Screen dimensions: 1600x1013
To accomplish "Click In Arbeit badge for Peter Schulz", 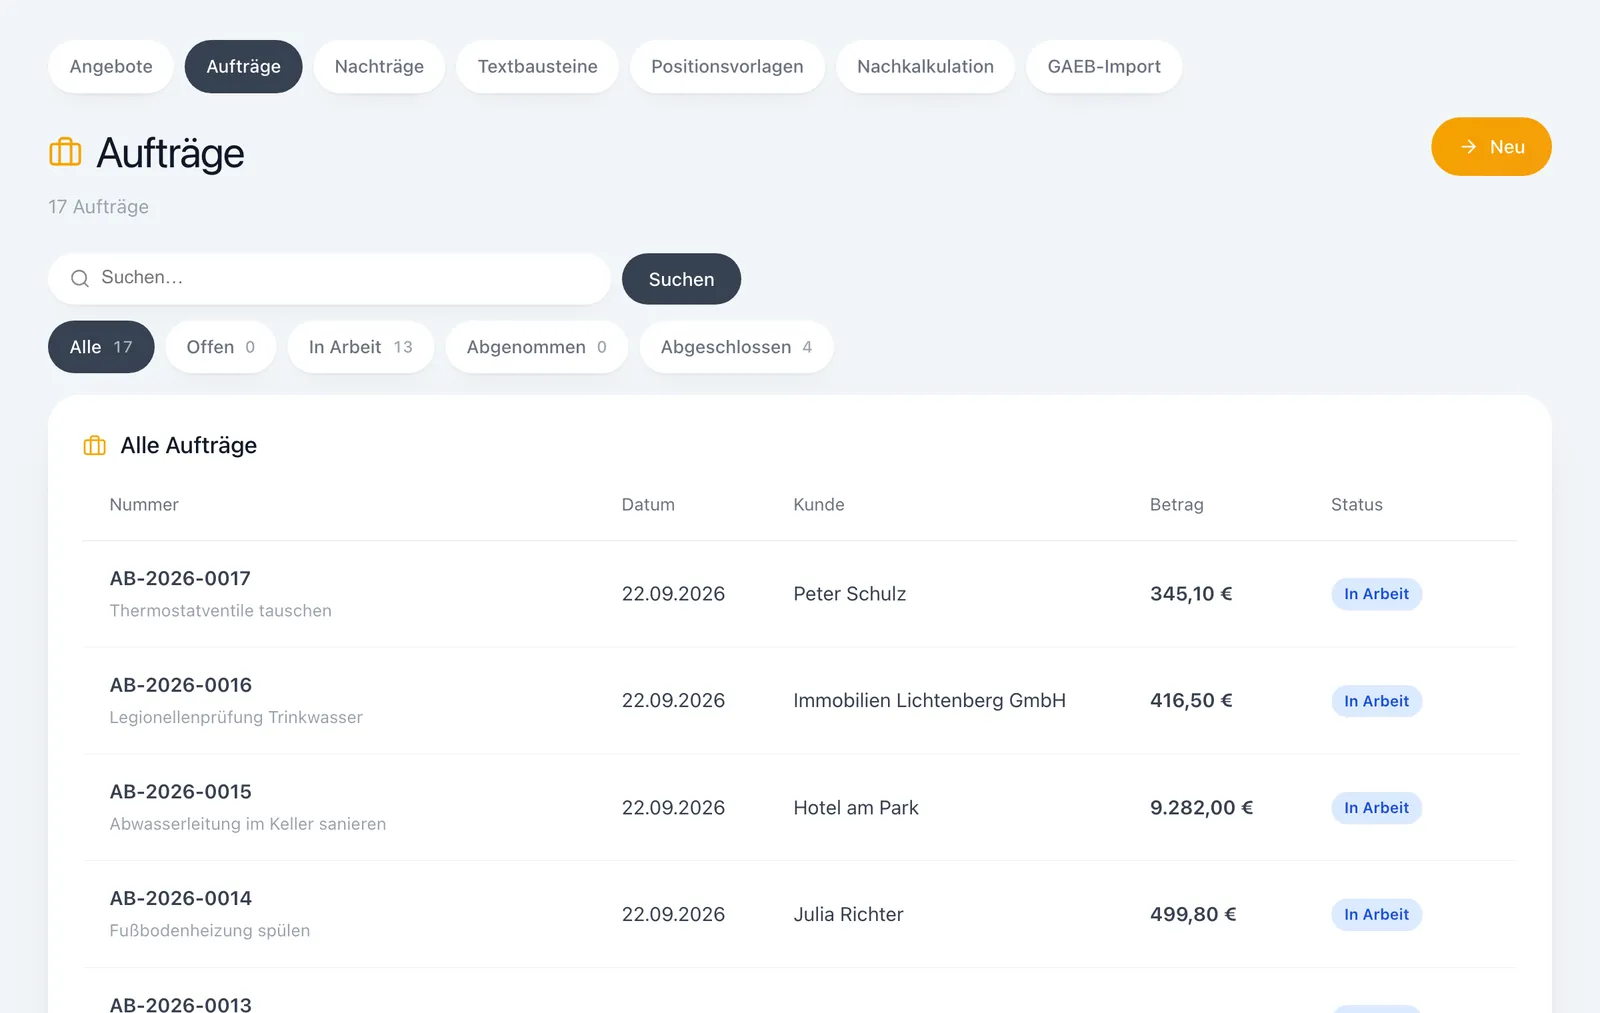I will tap(1376, 594).
